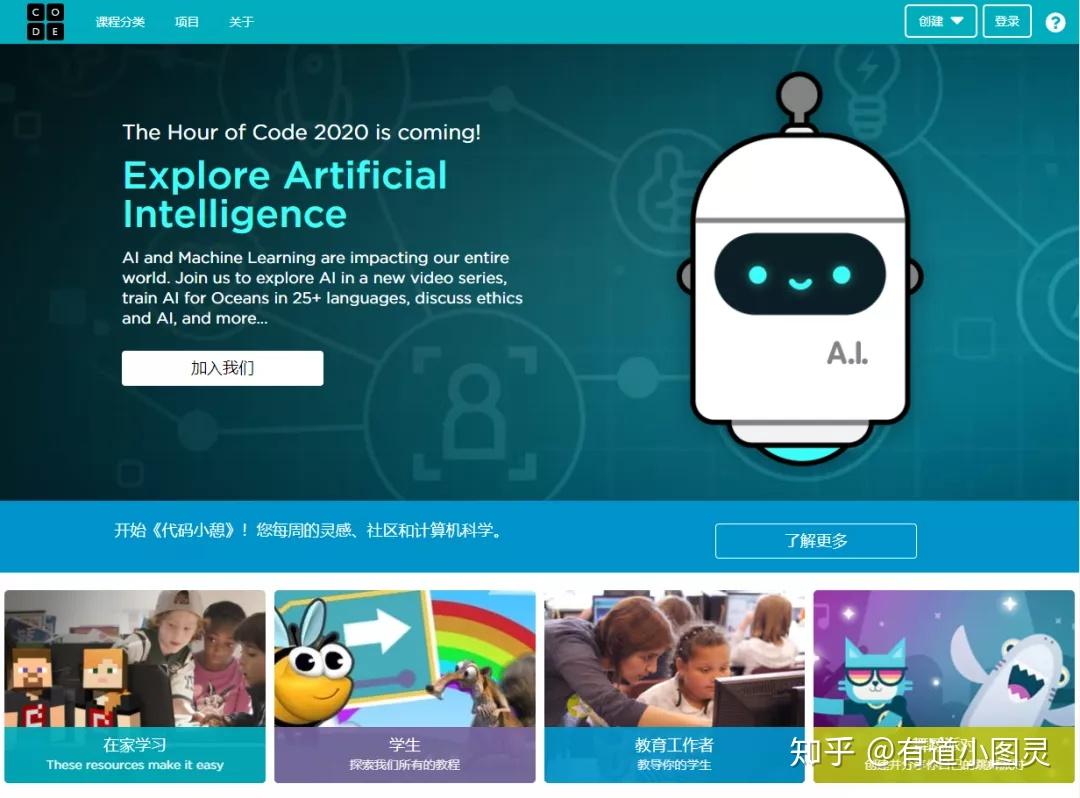Click the 学生 探索我们所有的教程 label
Image resolution: width=1080 pixels, height=798 pixels.
[x=404, y=755]
